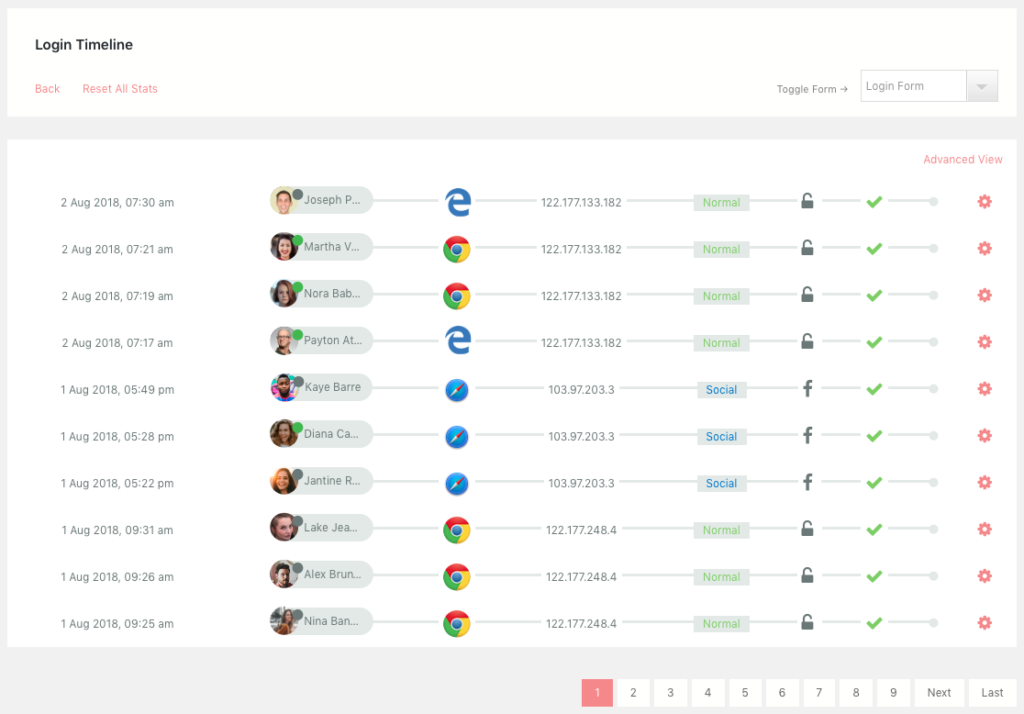The height and width of the screenshot is (714, 1024).
Task: Click the Login Form select field
Action: tap(913, 87)
